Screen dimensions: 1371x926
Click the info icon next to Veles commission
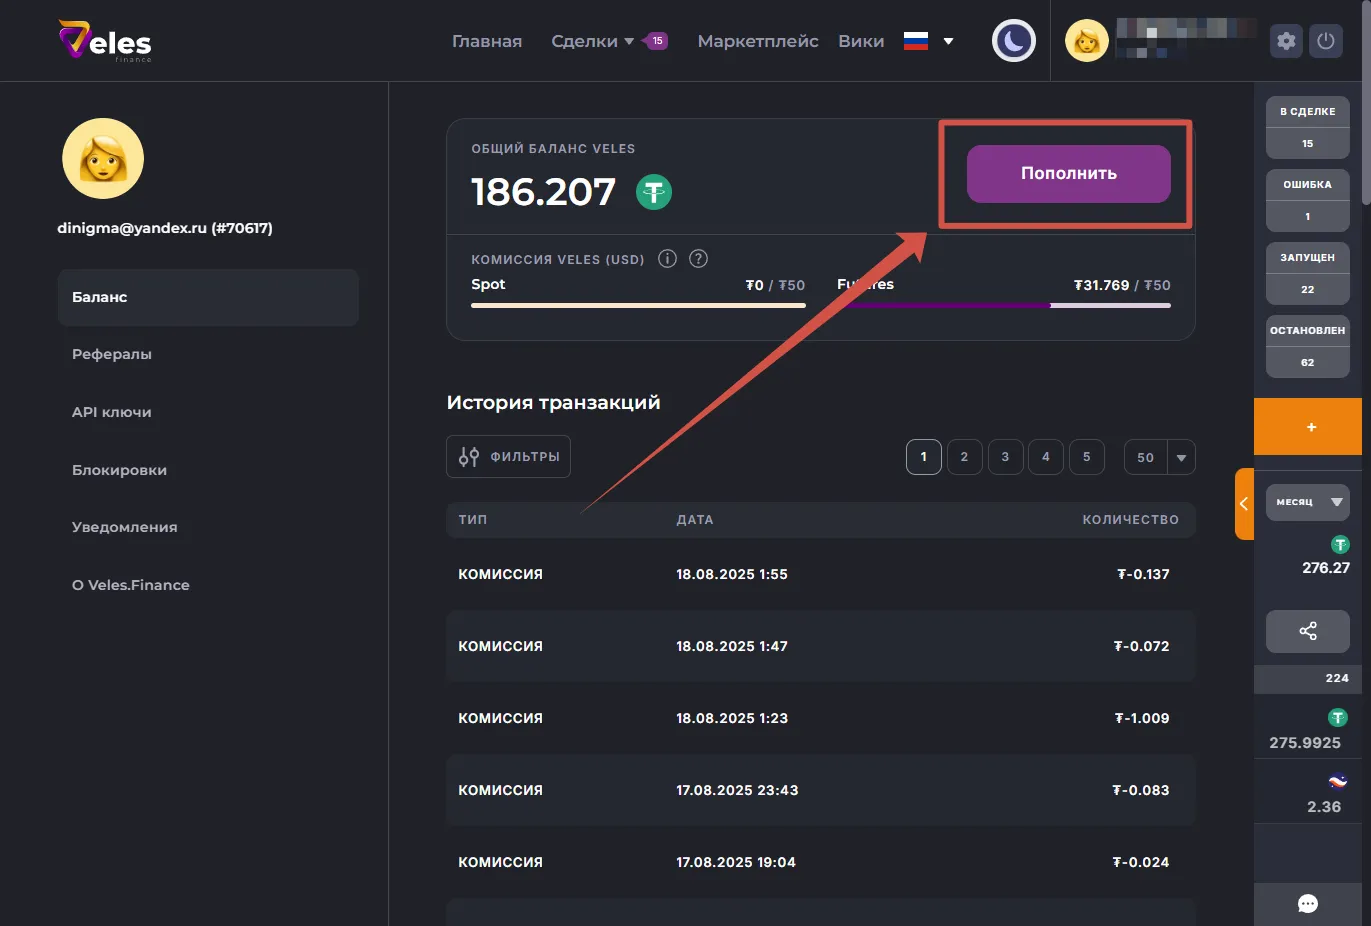(x=667, y=259)
